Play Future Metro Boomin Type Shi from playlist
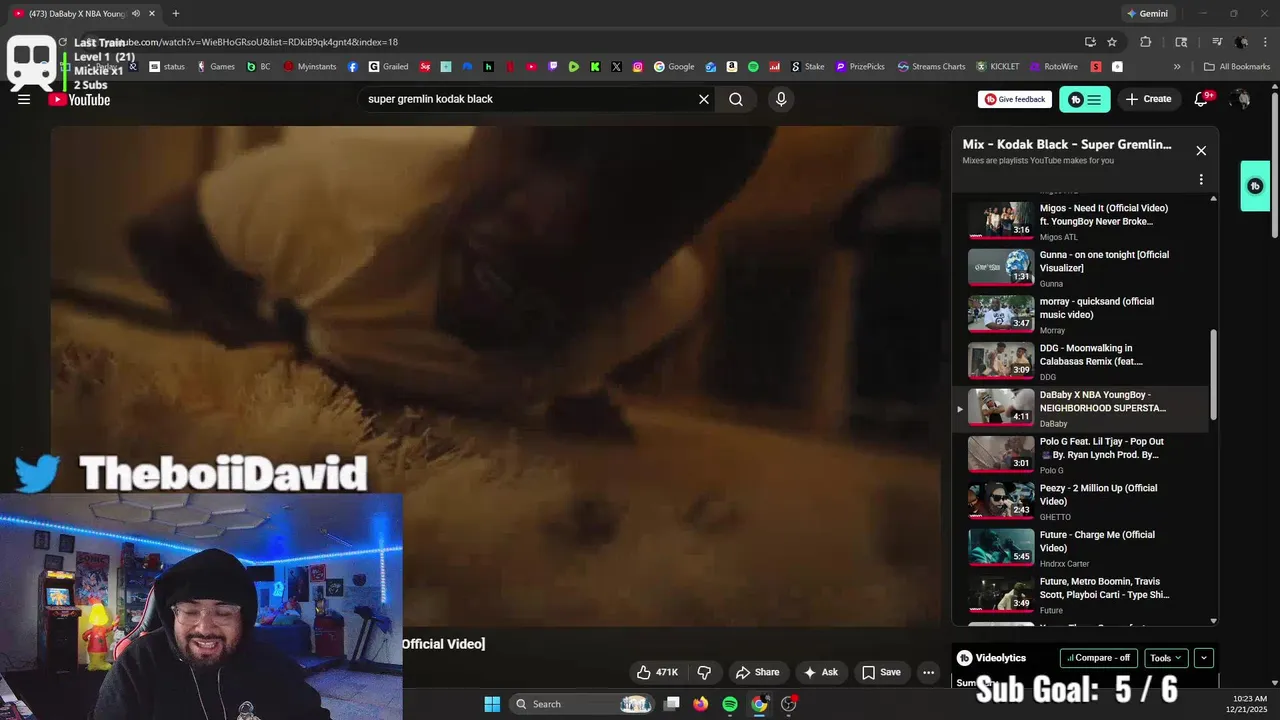This screenshot has height=720, width=1280. pos(1080,595)
